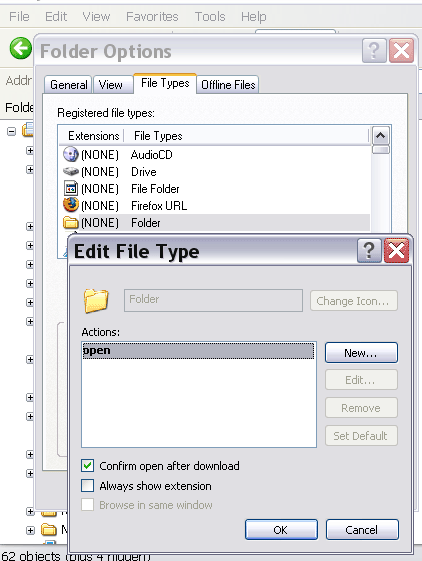The height and width of the screenshot is (561, 422).
Task: Confirm with the OK button
Action: (281, 530)
